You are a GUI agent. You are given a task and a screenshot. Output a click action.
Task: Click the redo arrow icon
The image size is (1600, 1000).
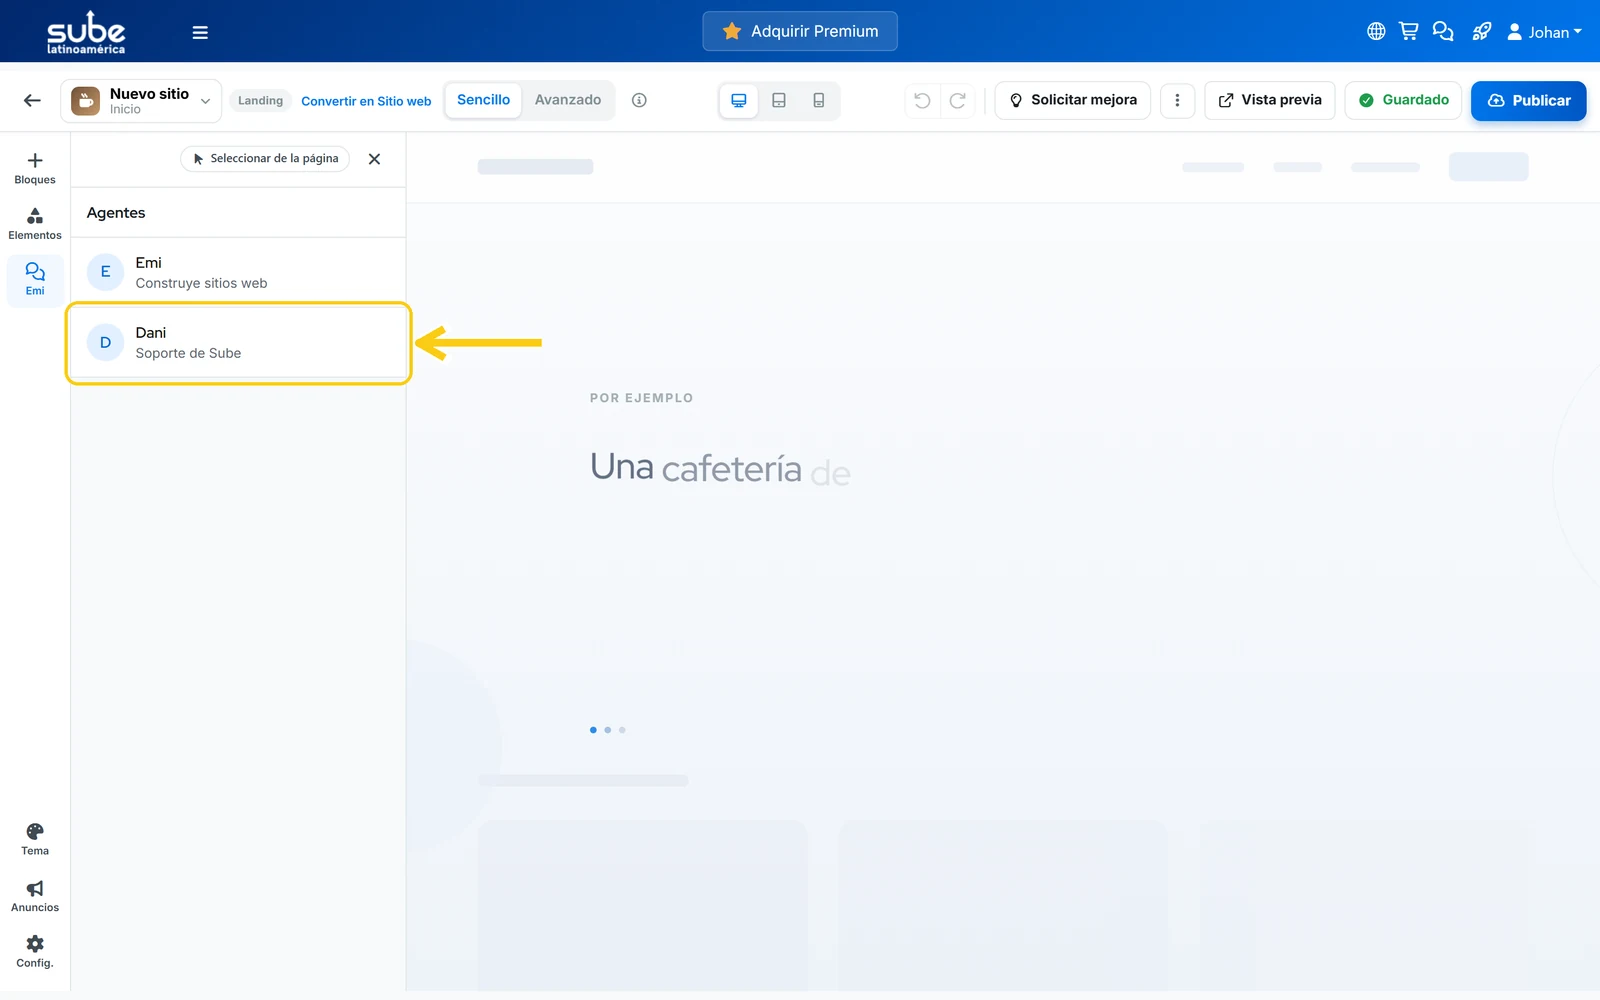click(957, 100)
